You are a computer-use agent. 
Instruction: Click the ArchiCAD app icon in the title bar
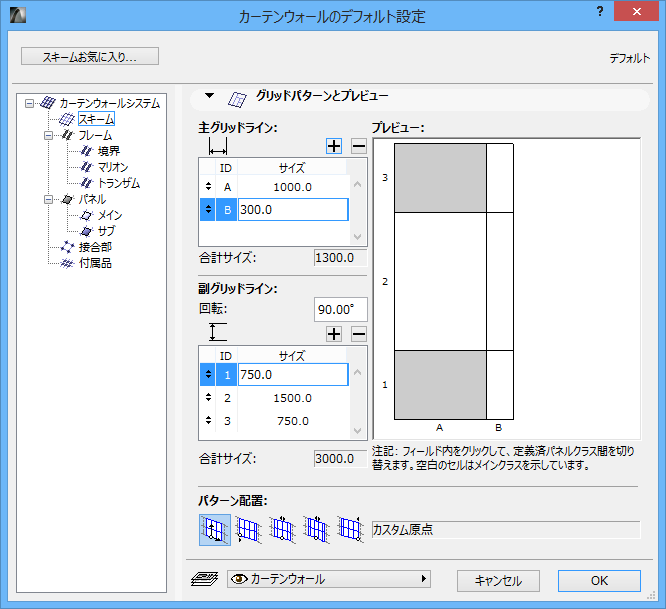(18, 15)
